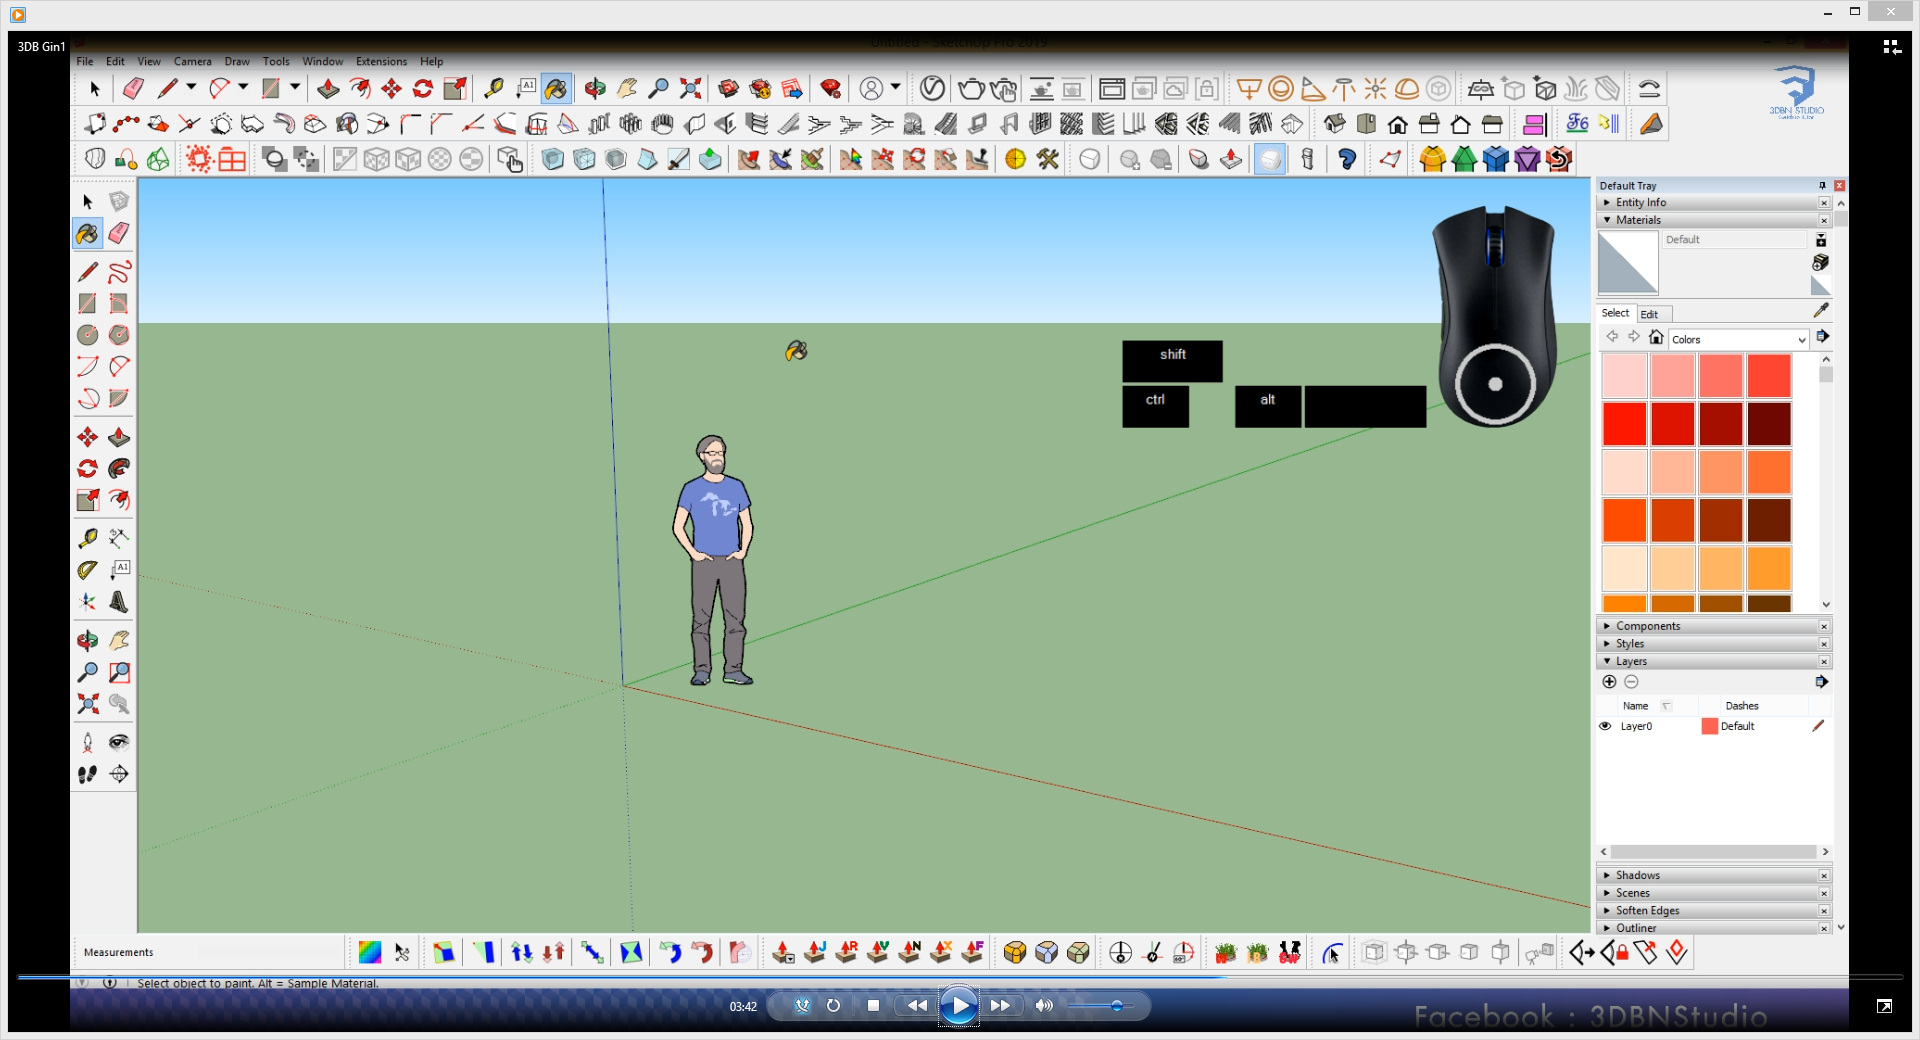Switch to the Edit tab in Materials

(1649, 314)
